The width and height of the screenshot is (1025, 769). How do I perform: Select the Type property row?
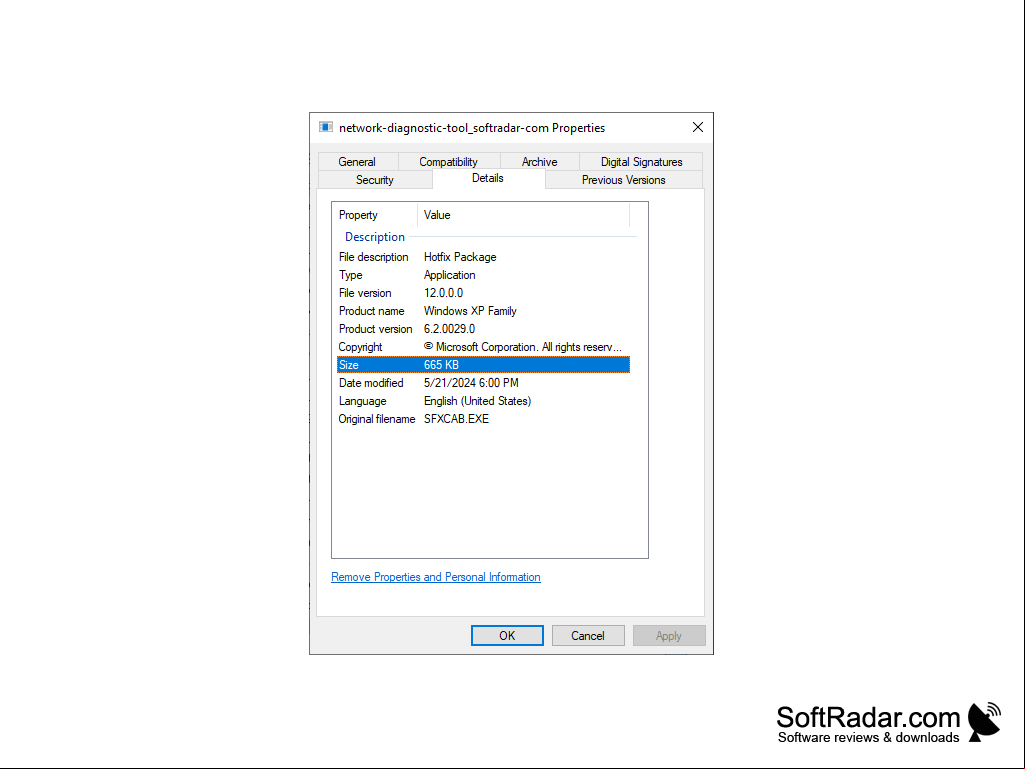click(x=483, y=275)
